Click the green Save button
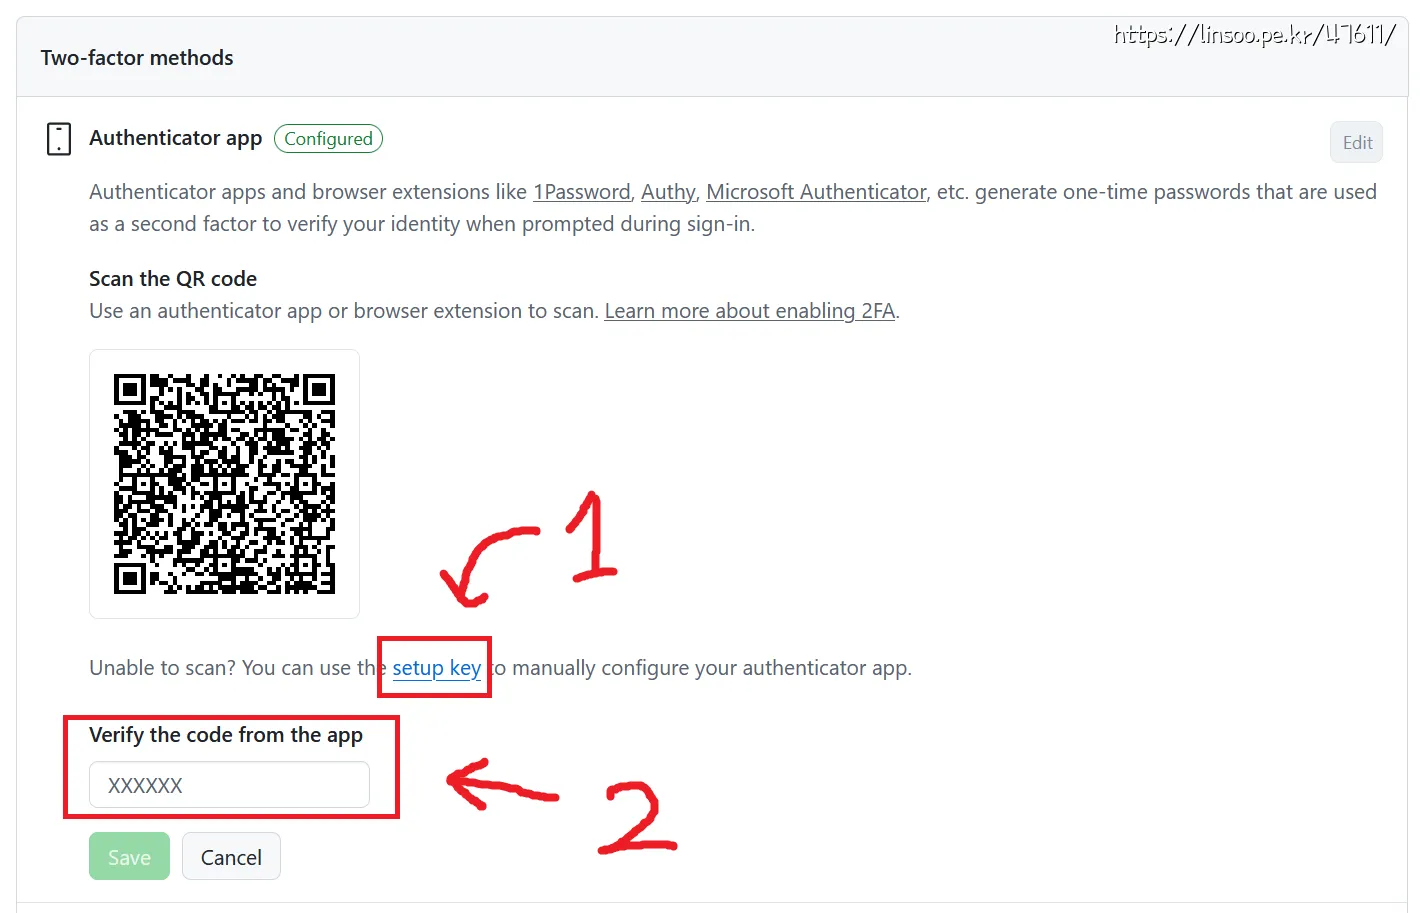Screen dimensions: 1421x913 point(129,857)
